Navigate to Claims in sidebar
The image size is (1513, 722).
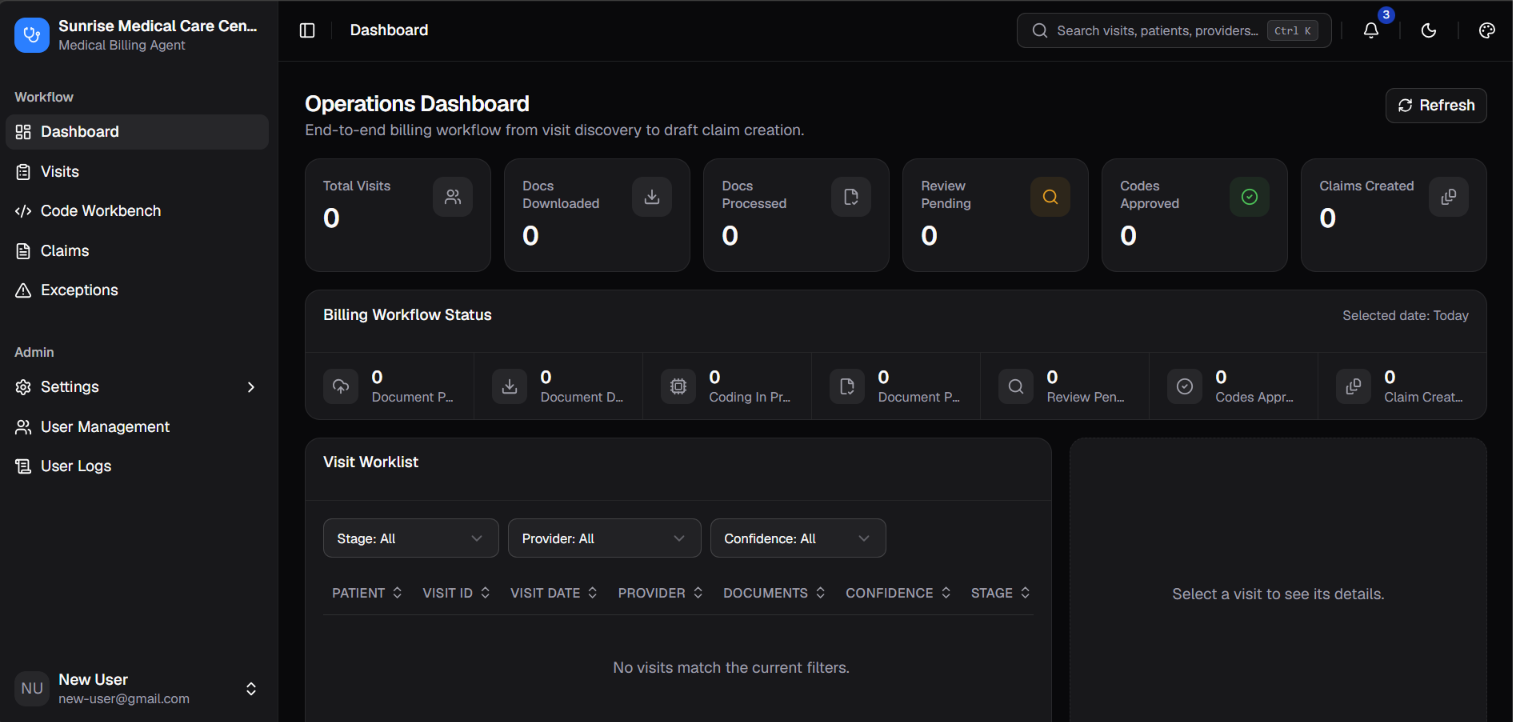[138, 251]
